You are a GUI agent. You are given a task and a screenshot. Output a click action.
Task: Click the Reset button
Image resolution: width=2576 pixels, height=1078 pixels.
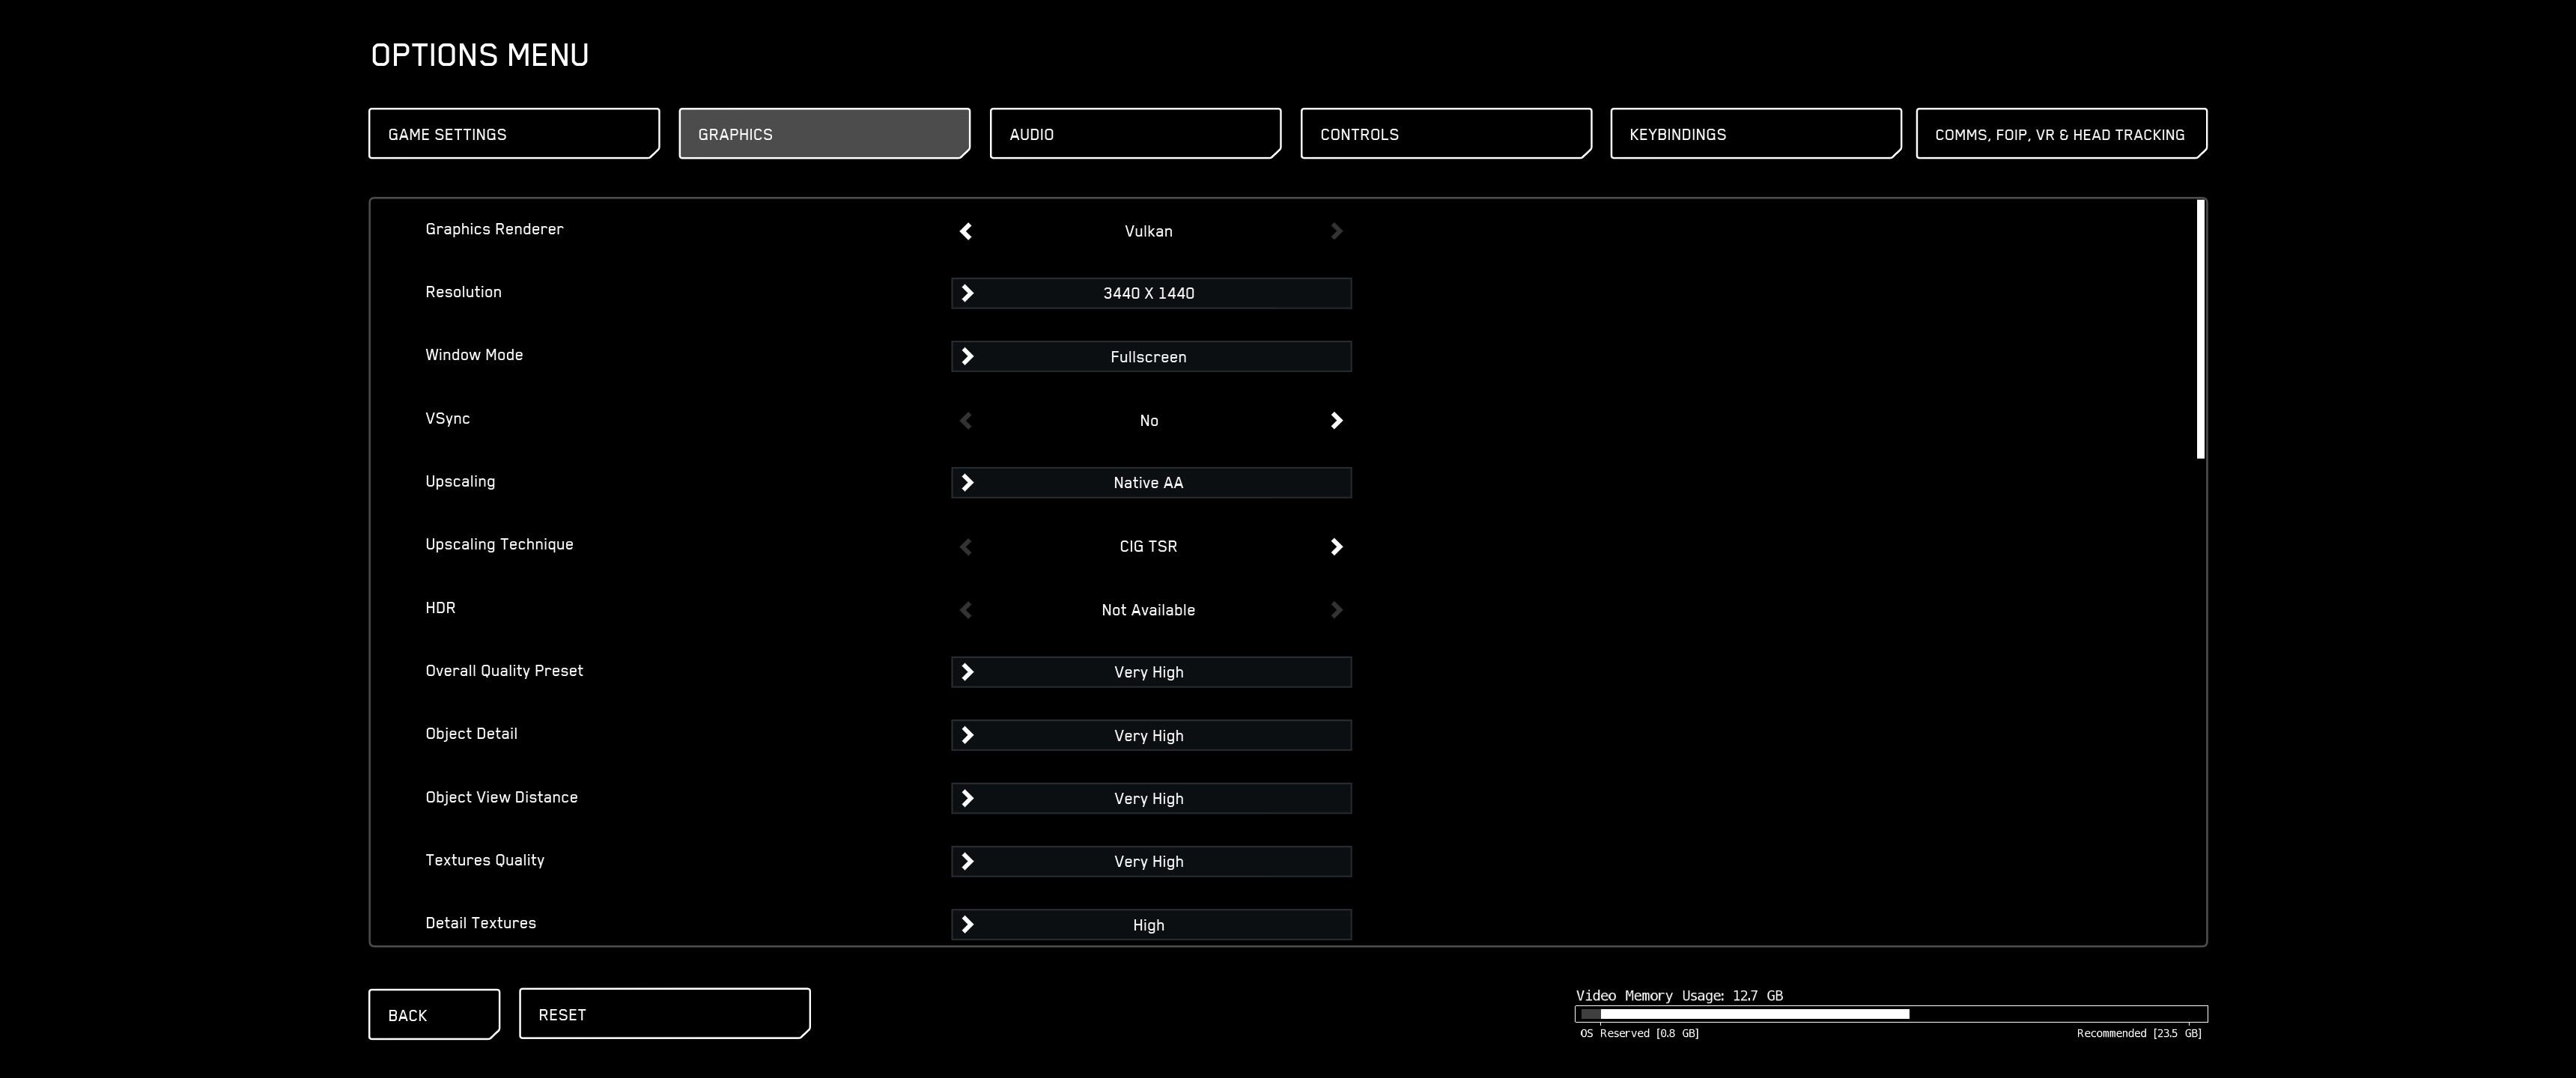664,1014
